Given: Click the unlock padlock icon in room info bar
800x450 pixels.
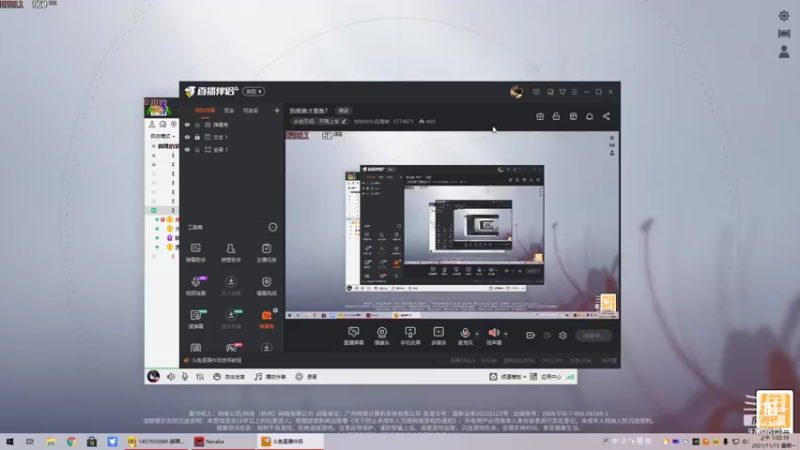Looking at the screenshot, I should pyautogui.click(x=556, y=116).
